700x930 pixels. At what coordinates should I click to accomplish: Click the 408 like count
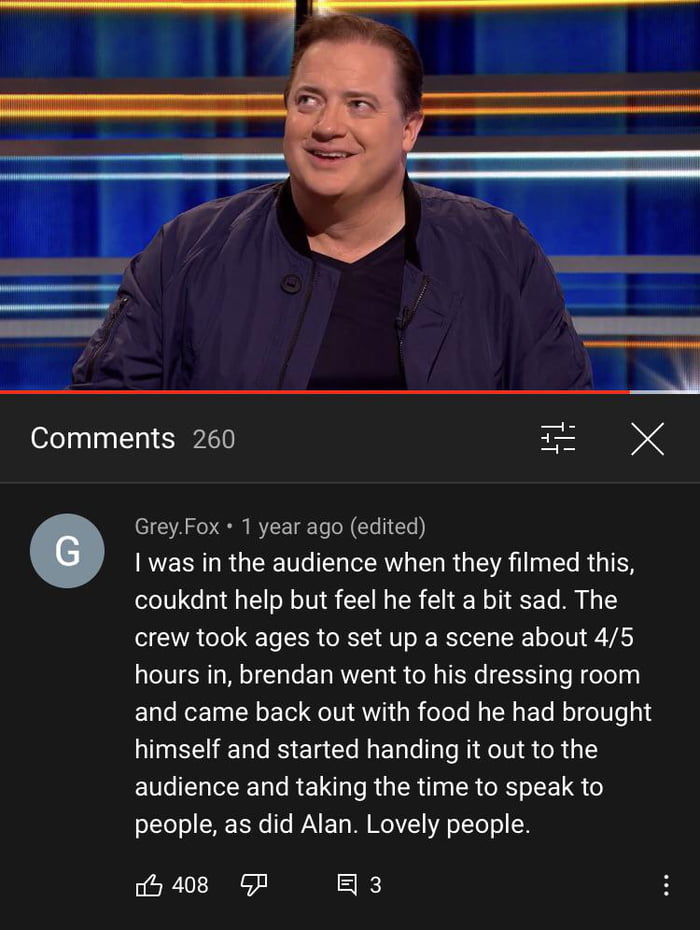[x=190, y=886]
